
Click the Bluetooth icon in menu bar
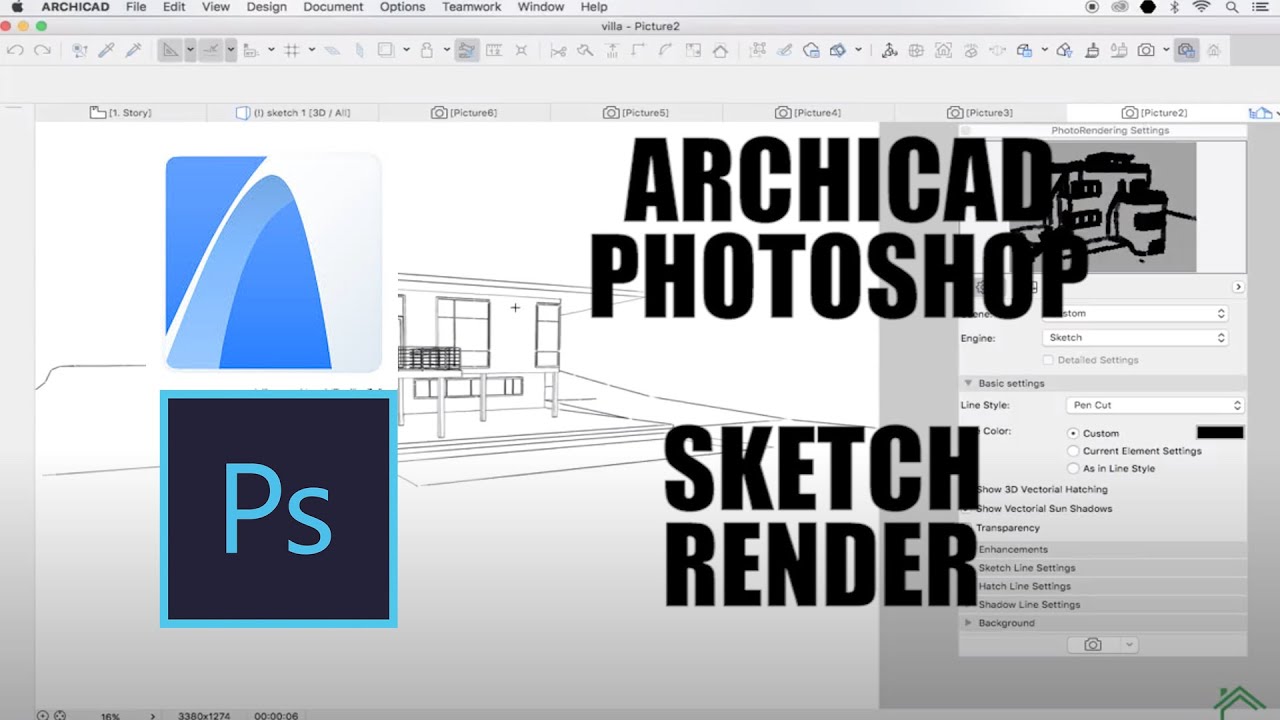click(x=1175, y=7)
